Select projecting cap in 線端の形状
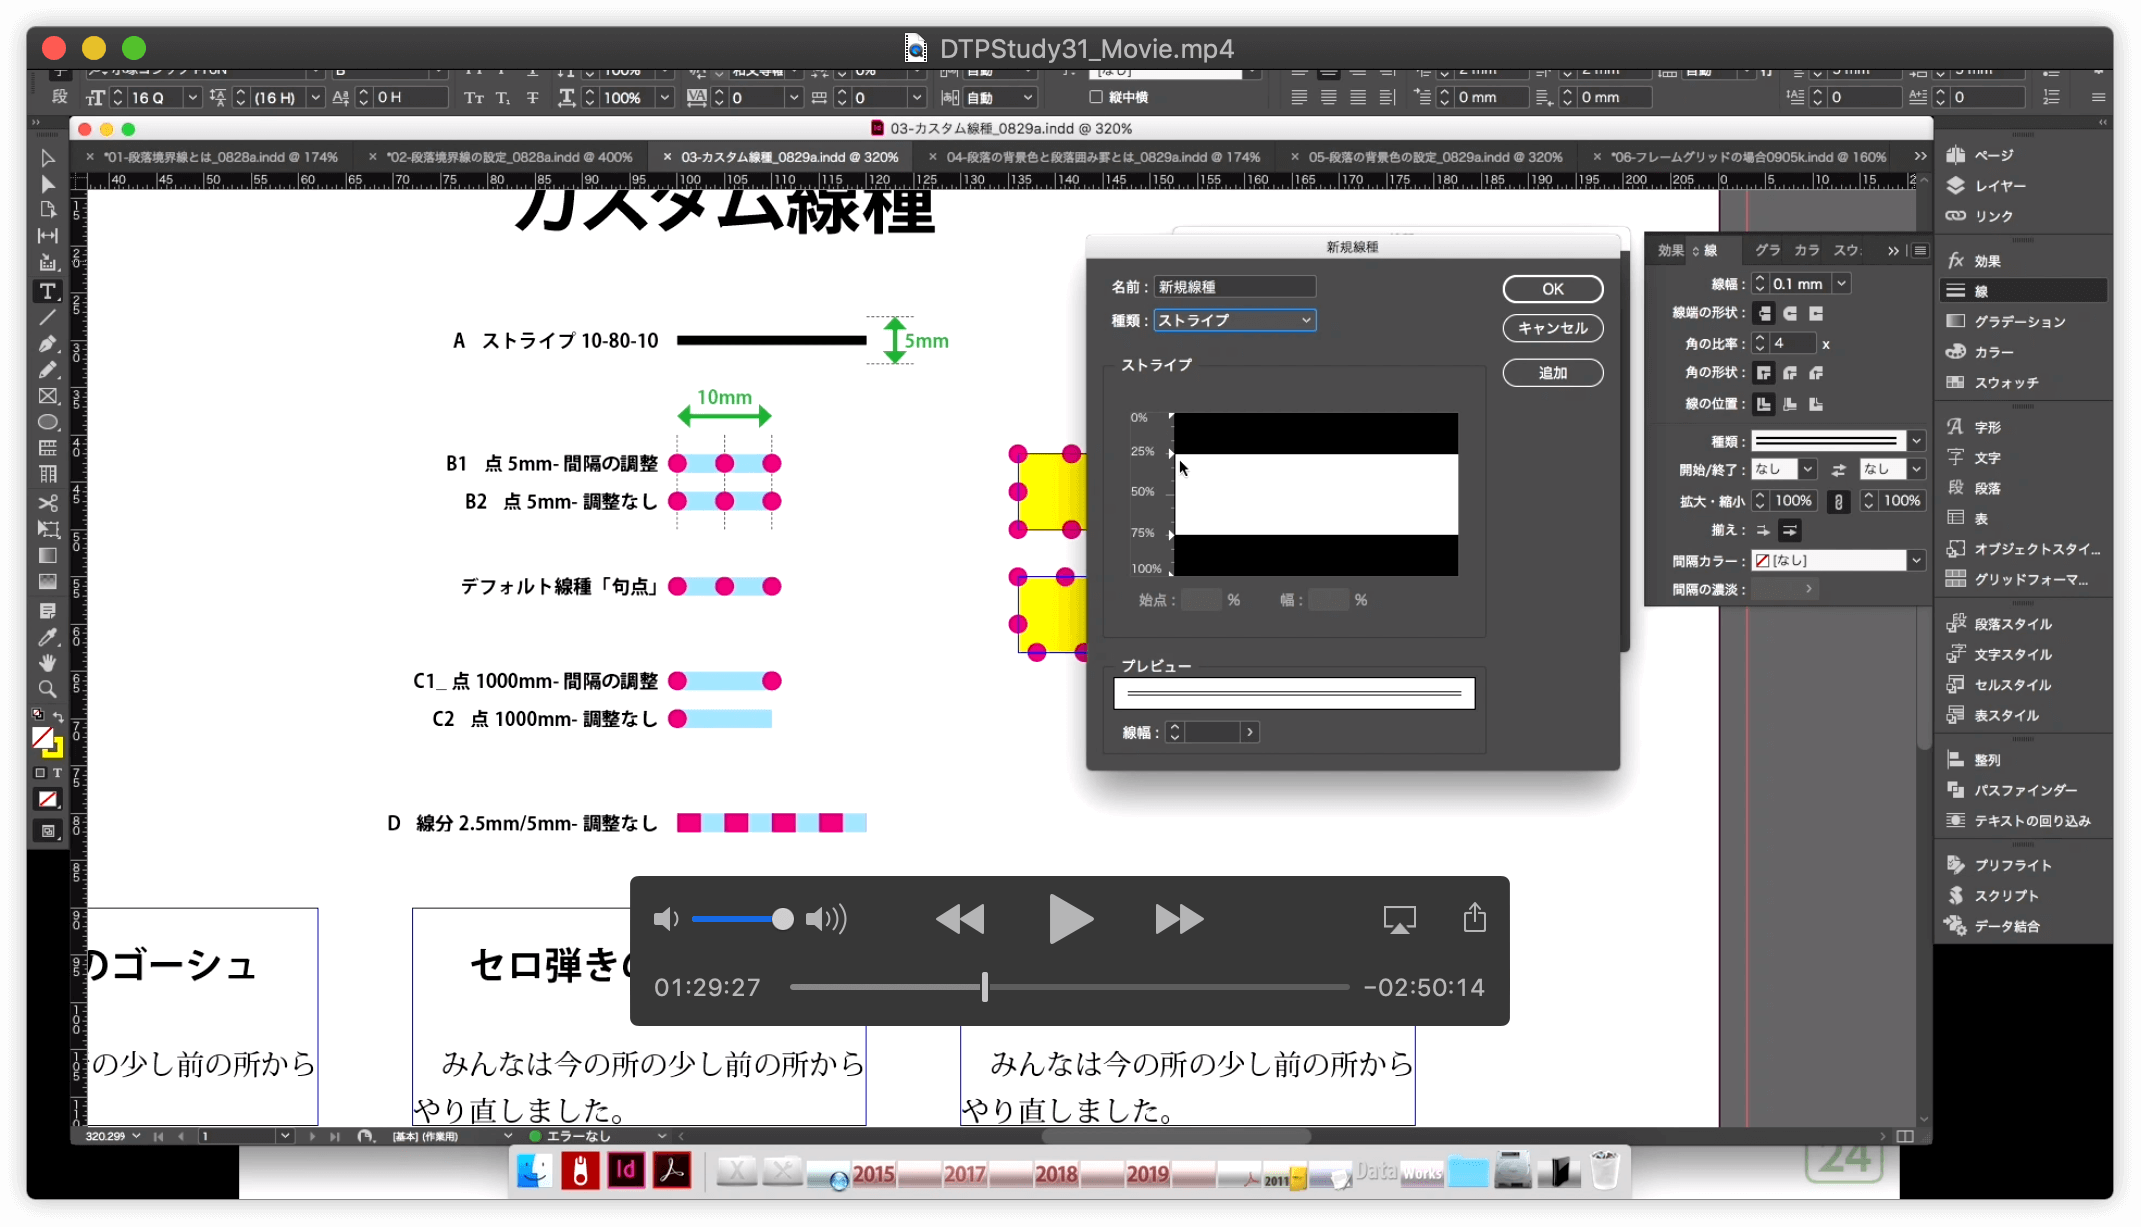The image size is (2141, 1227). click(1816, 314)
